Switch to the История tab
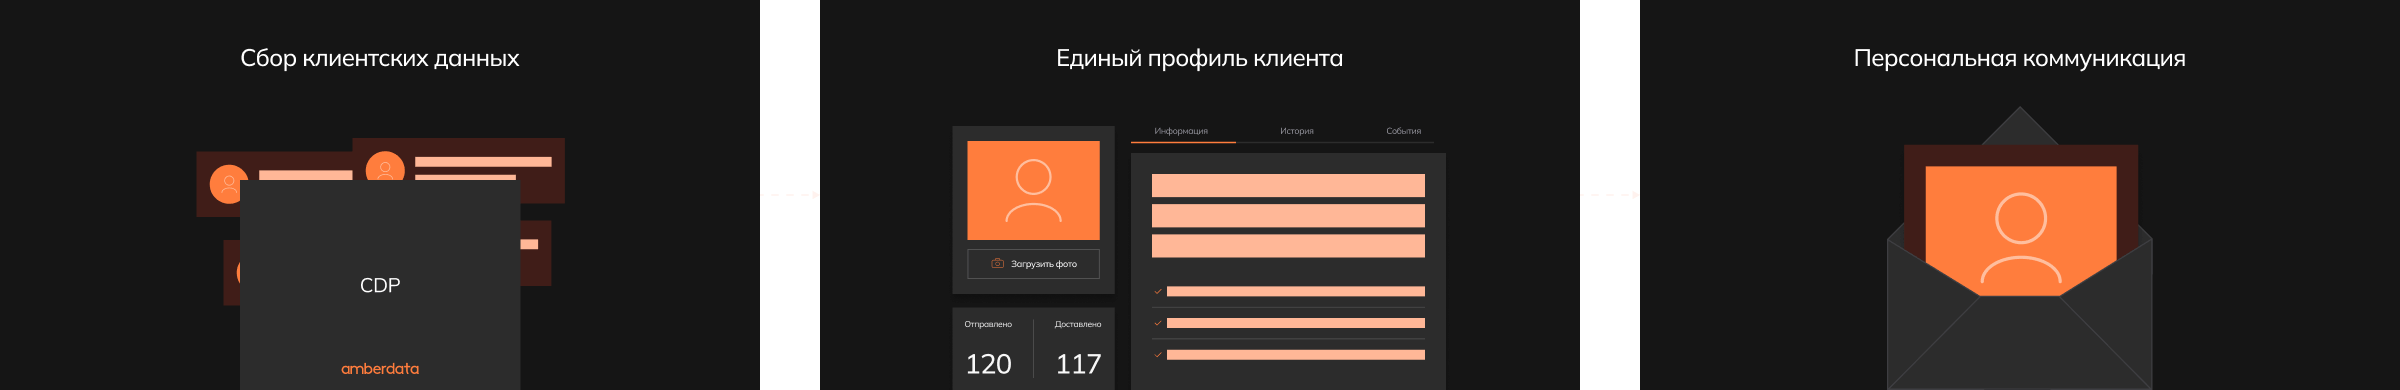This screenshot has width=2400, height=390. [1297, 131]
